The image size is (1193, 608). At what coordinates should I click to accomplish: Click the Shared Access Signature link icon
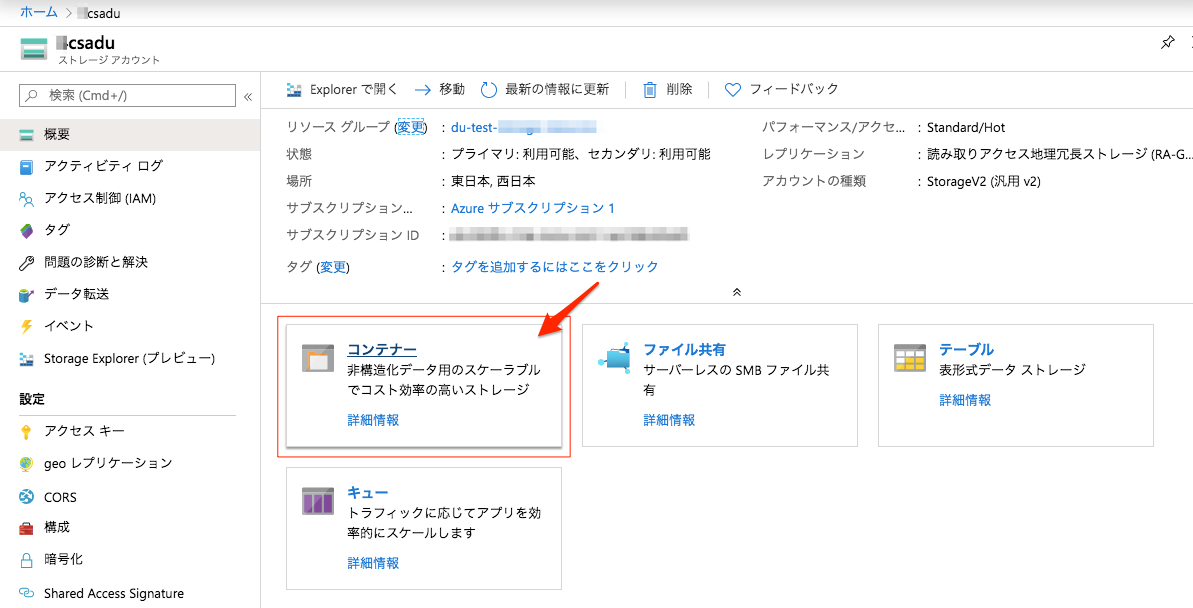[x=27, y=594]
